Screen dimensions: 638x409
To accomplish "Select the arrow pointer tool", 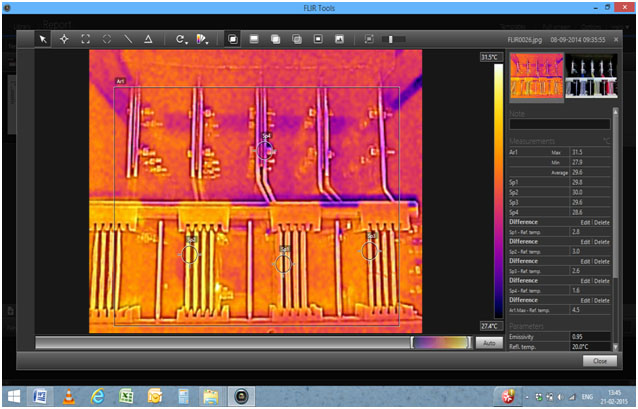I will (43, 39).
